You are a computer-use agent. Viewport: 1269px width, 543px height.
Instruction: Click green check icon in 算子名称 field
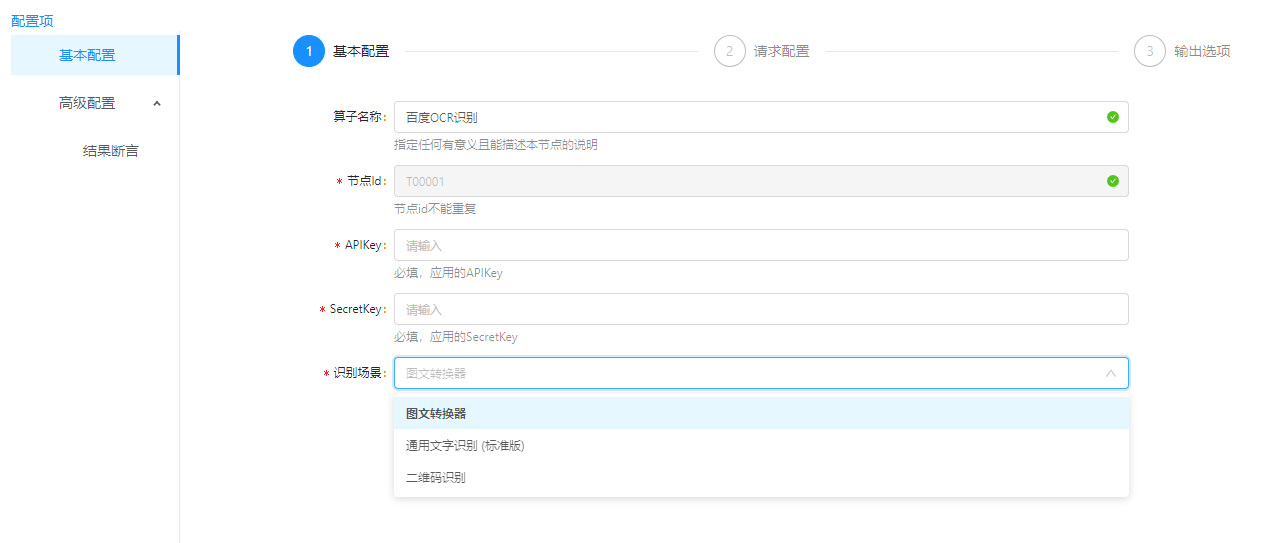(1113, 117)
